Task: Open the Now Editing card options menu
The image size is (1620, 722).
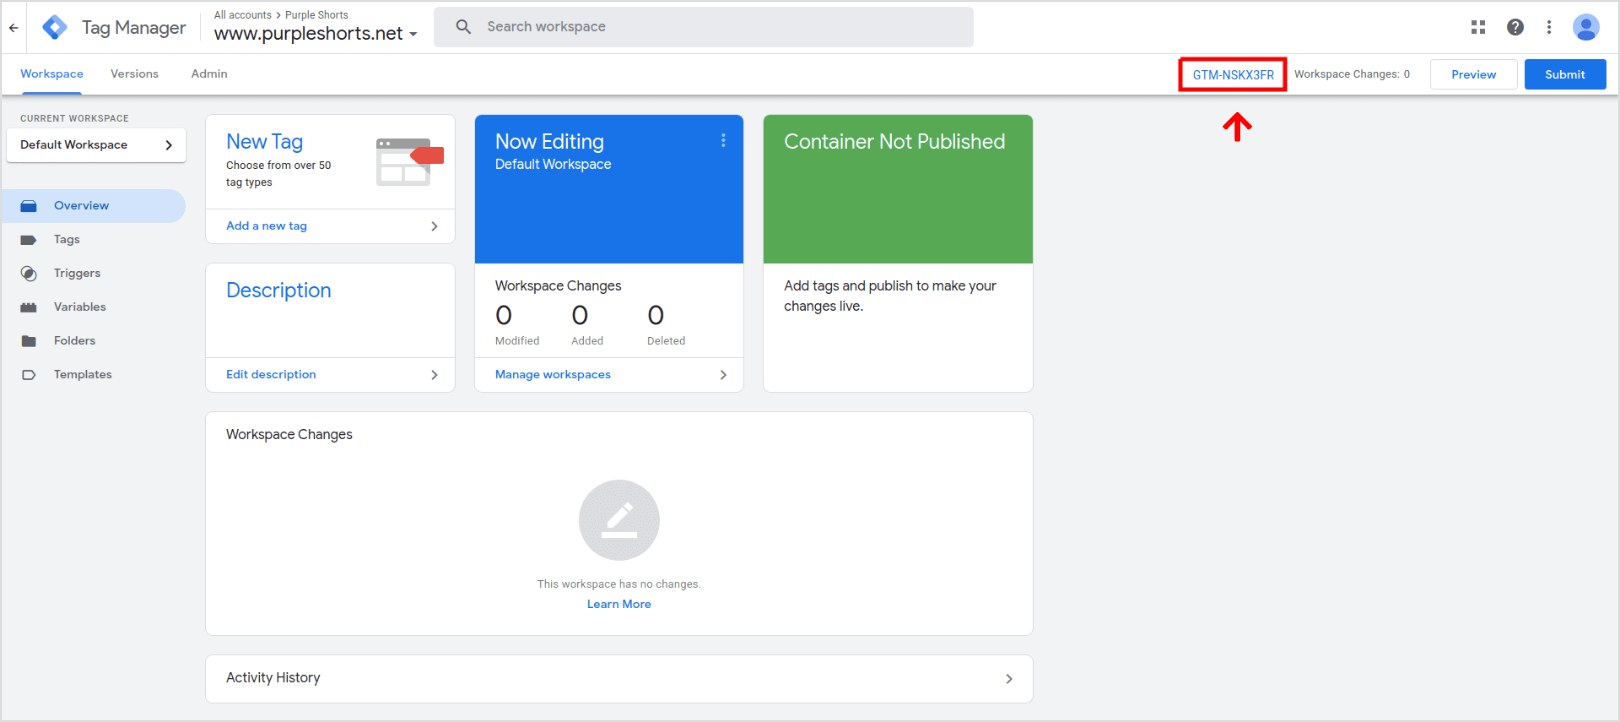Action: tap(723, 141)
